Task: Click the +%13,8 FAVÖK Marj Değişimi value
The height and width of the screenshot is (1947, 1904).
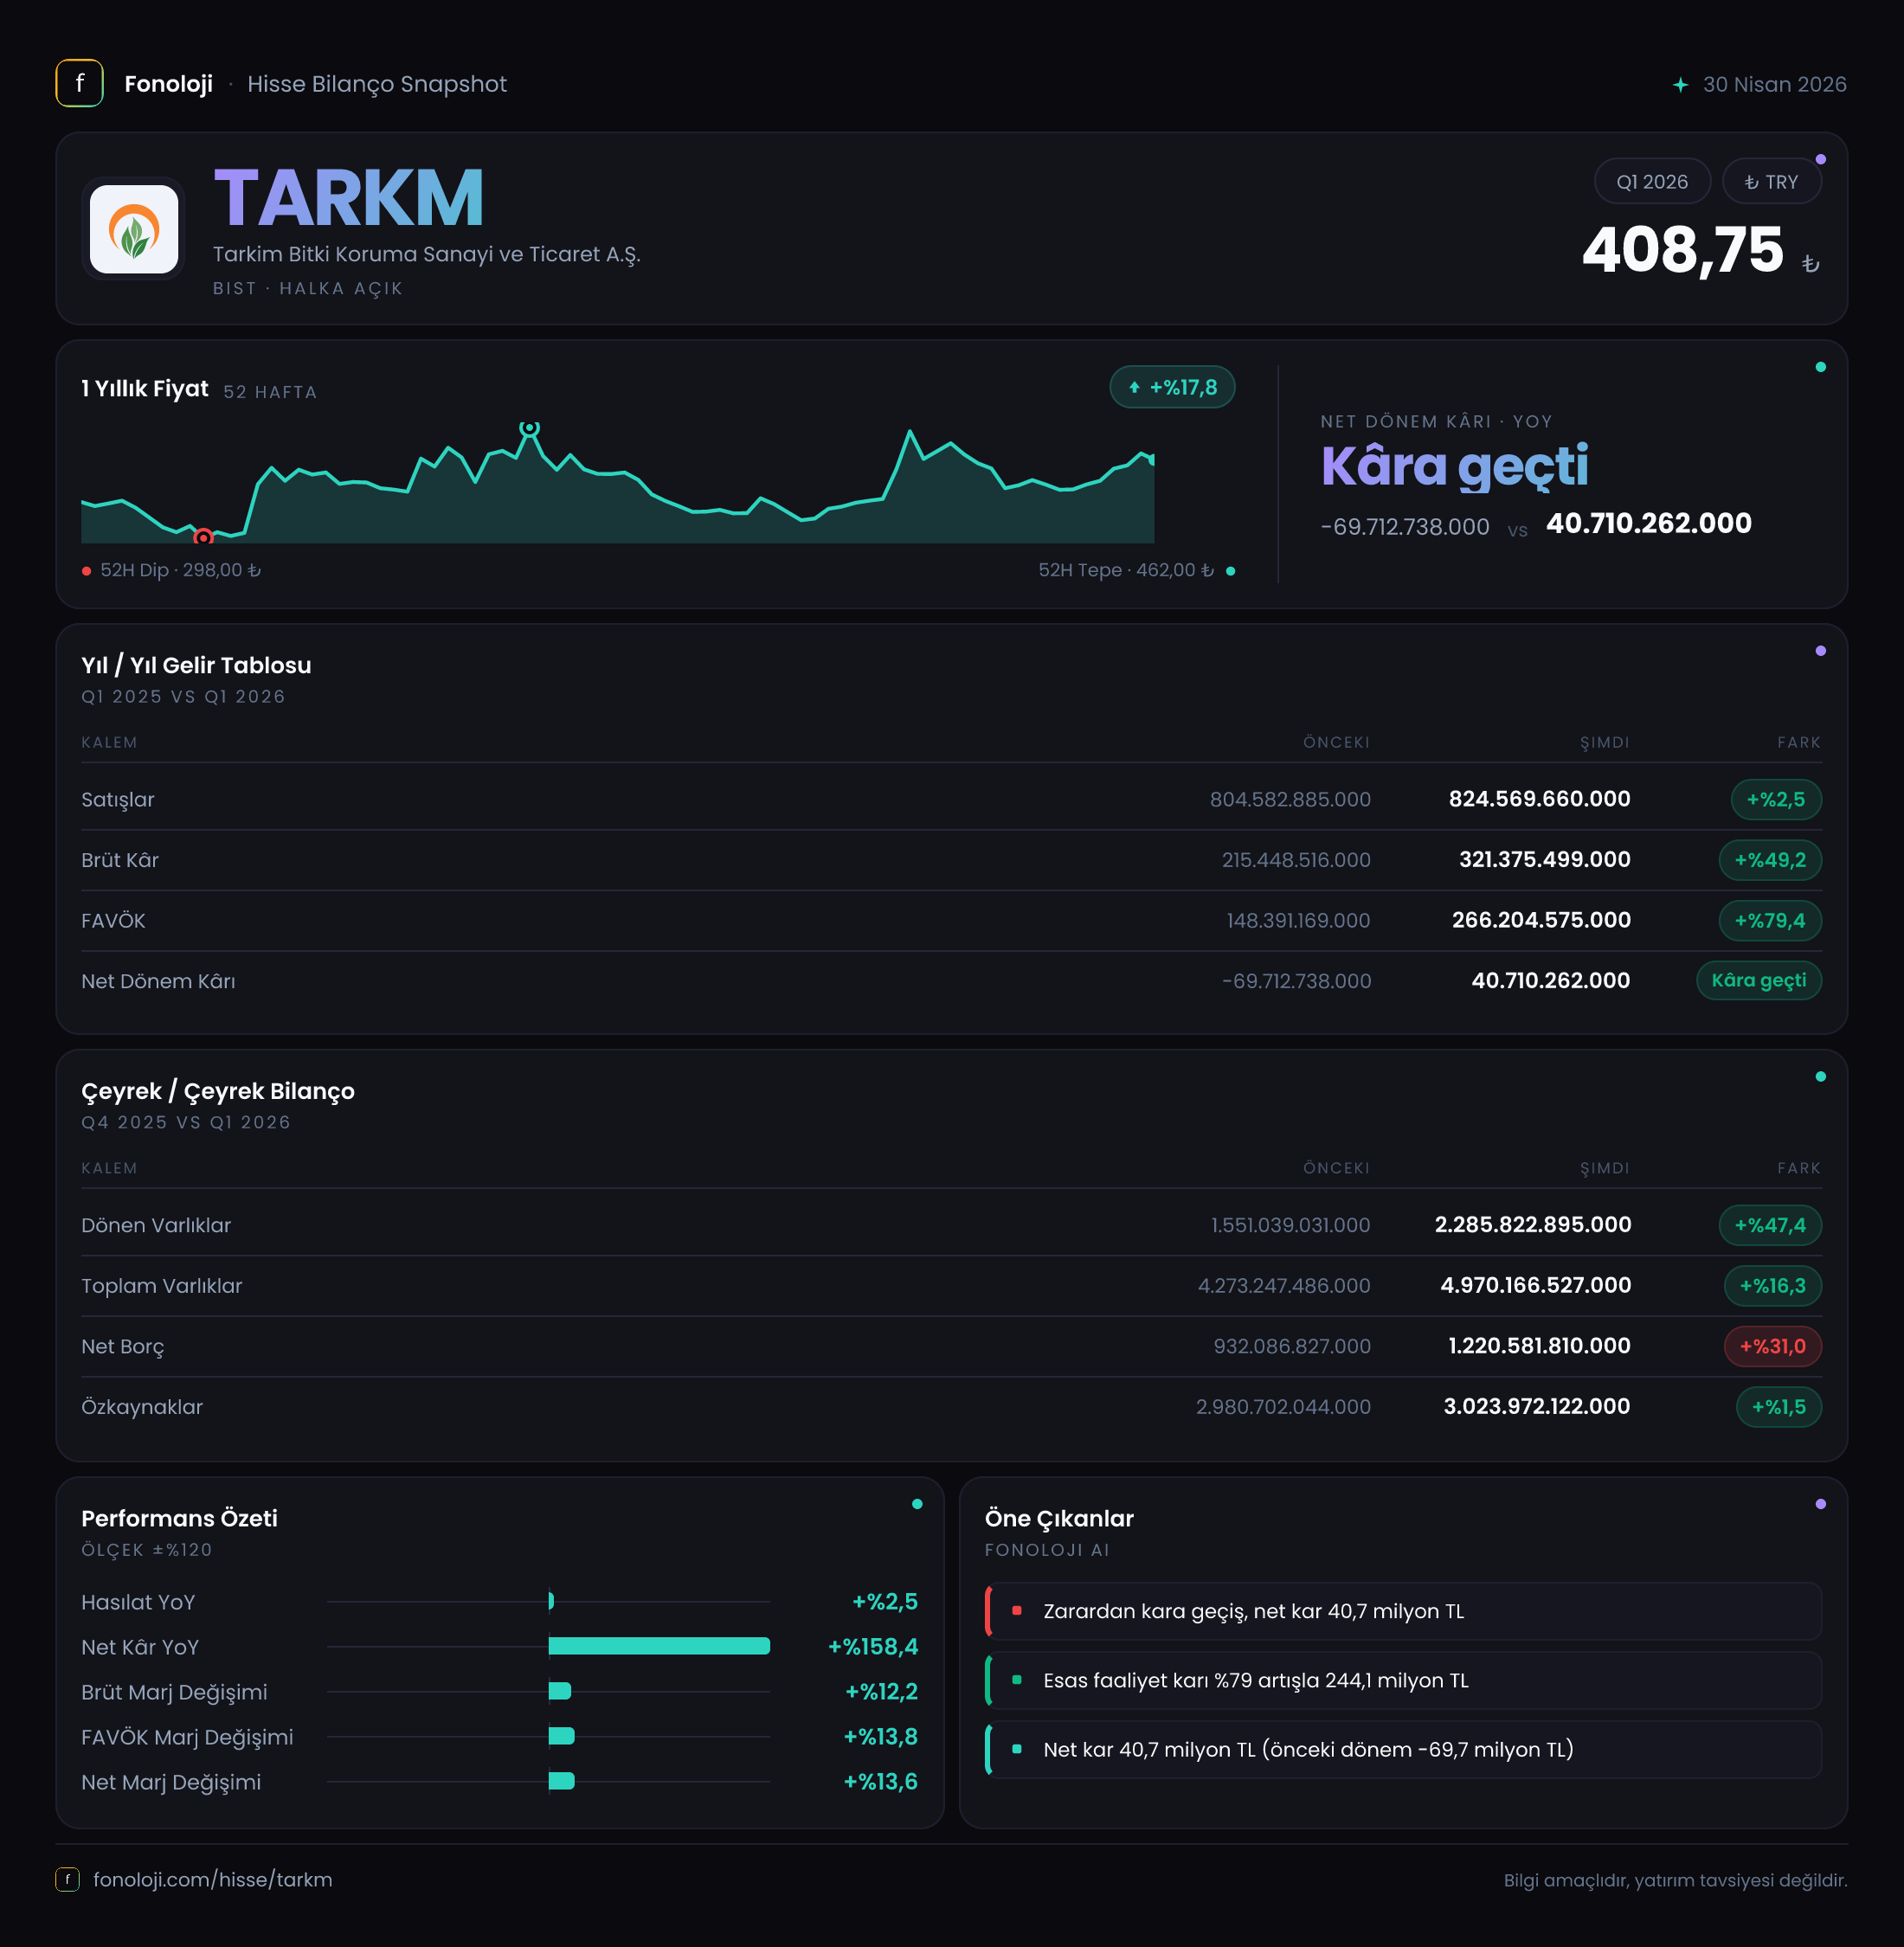Action: pos(880,1736)
